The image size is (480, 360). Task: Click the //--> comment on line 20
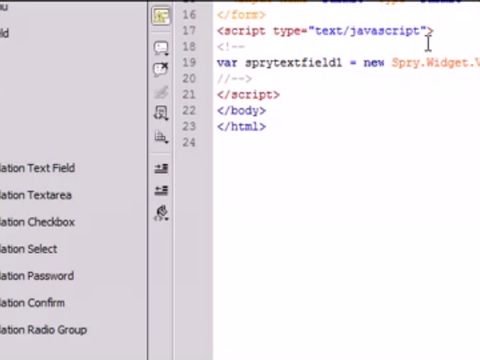pyautogui.click(x=234, y=79)
